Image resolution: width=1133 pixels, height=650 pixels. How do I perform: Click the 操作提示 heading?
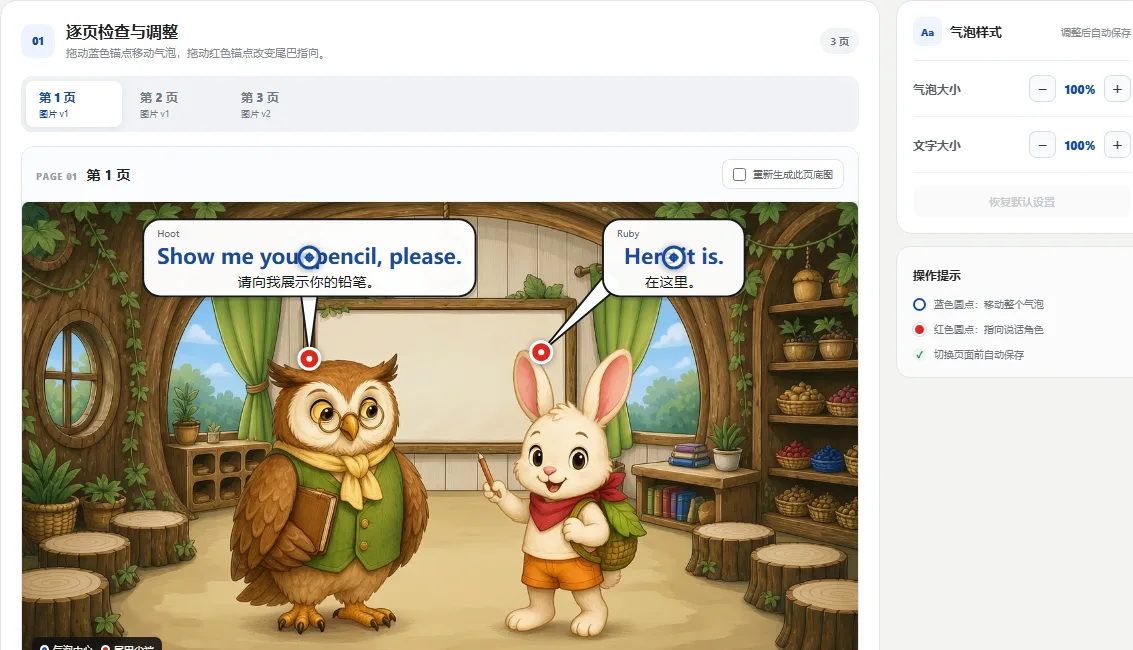(936, 275)
